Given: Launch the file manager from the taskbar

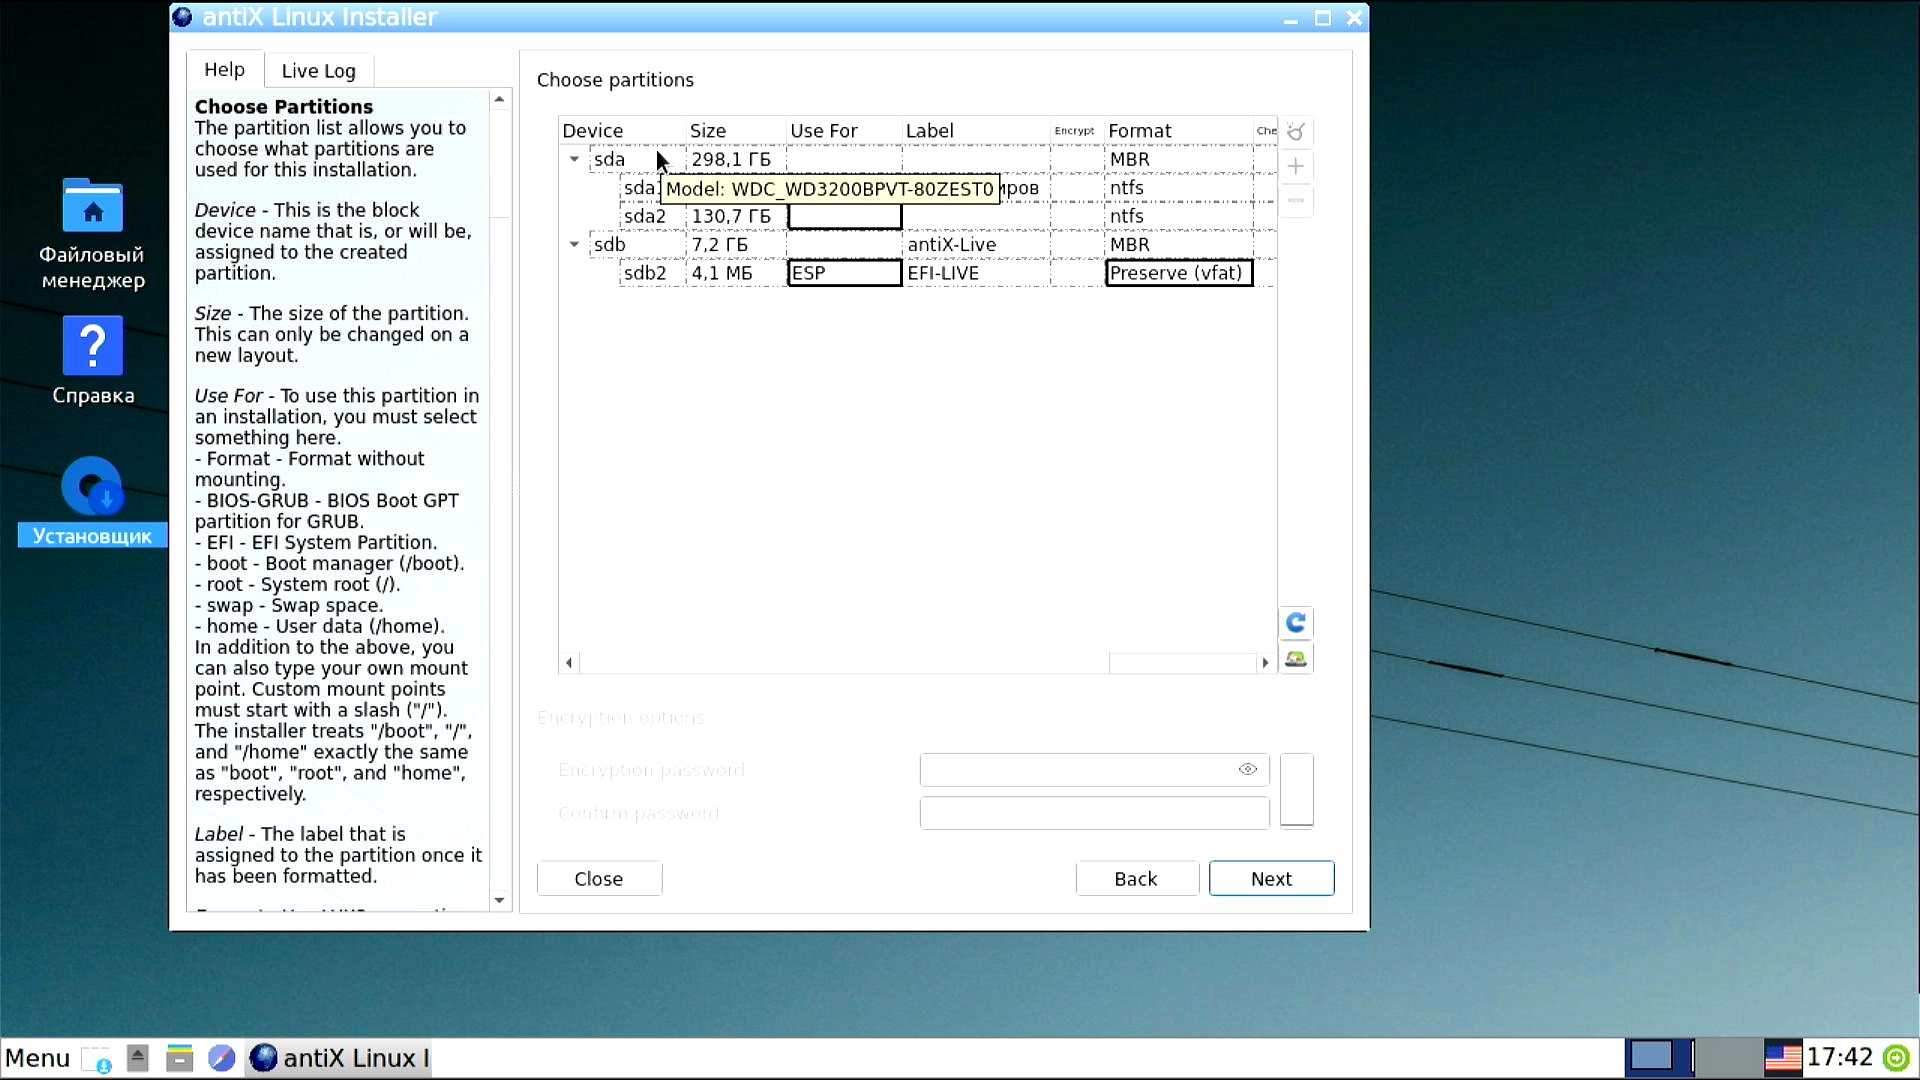Looking at the screenshot, I should tap(180, 1058).
